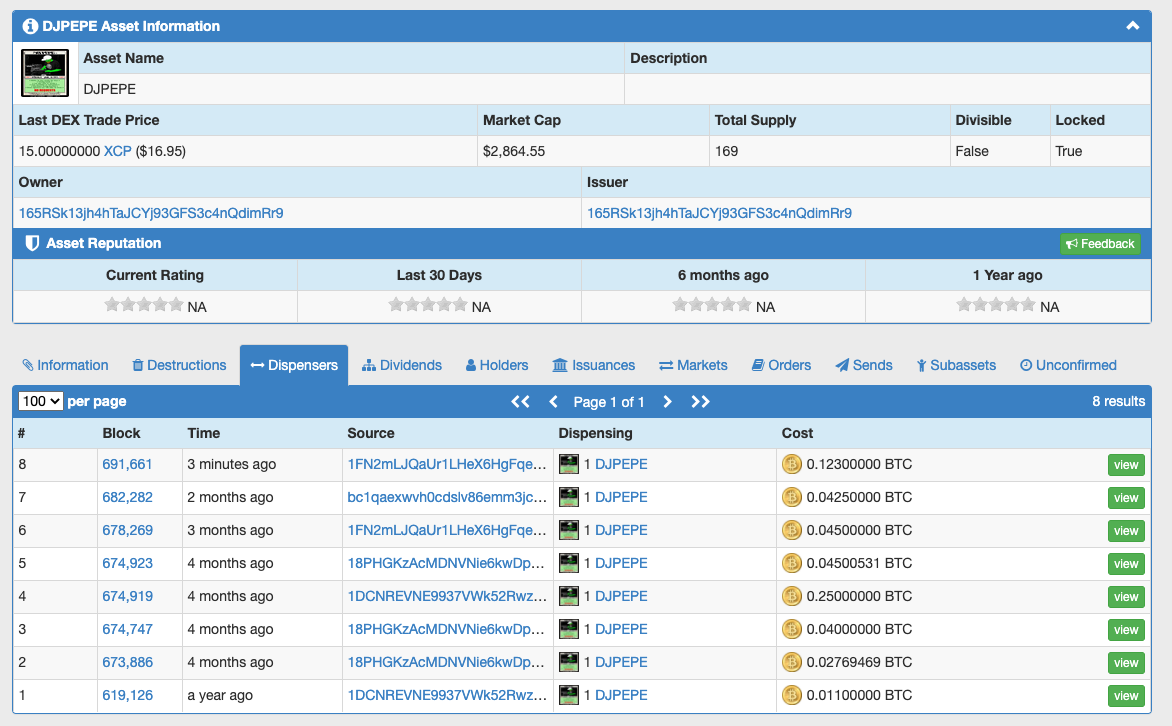Open block 673,886 link
Image resolution: width=1172 pixels, height=726 pixels.
click(x=127, y=662)
